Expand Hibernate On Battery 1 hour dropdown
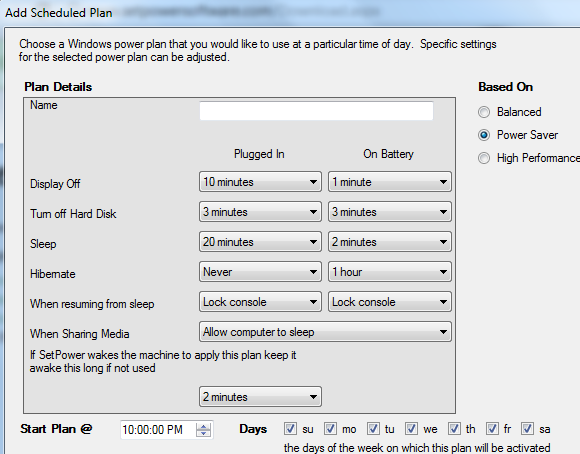The width and height of the screenshot is (580, 454). pos(390,272)
